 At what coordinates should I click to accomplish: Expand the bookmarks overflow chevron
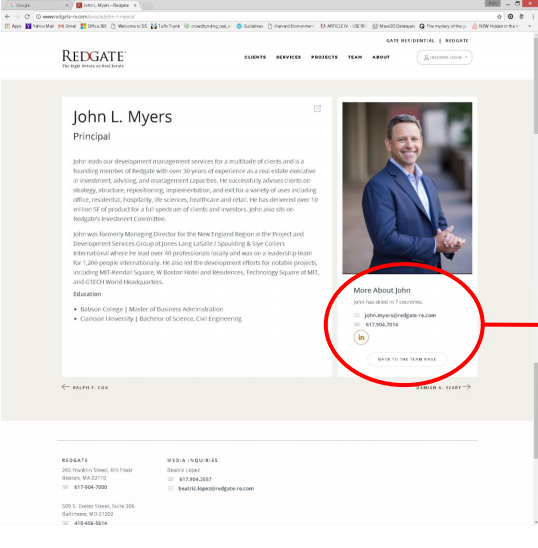(530, 26)
